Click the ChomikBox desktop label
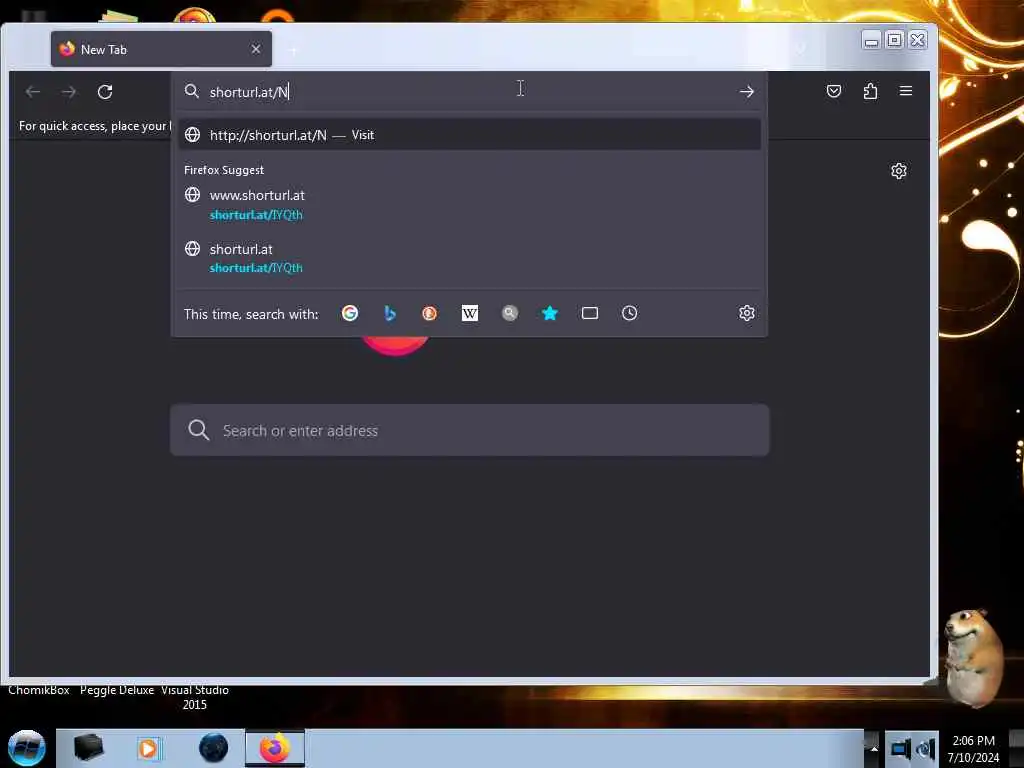The height and width of the screenshot is (768, 1024). click(39, 690)
